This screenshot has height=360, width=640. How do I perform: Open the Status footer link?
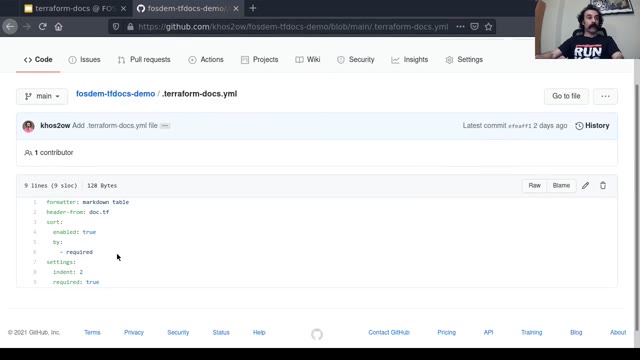pos(221,333)
